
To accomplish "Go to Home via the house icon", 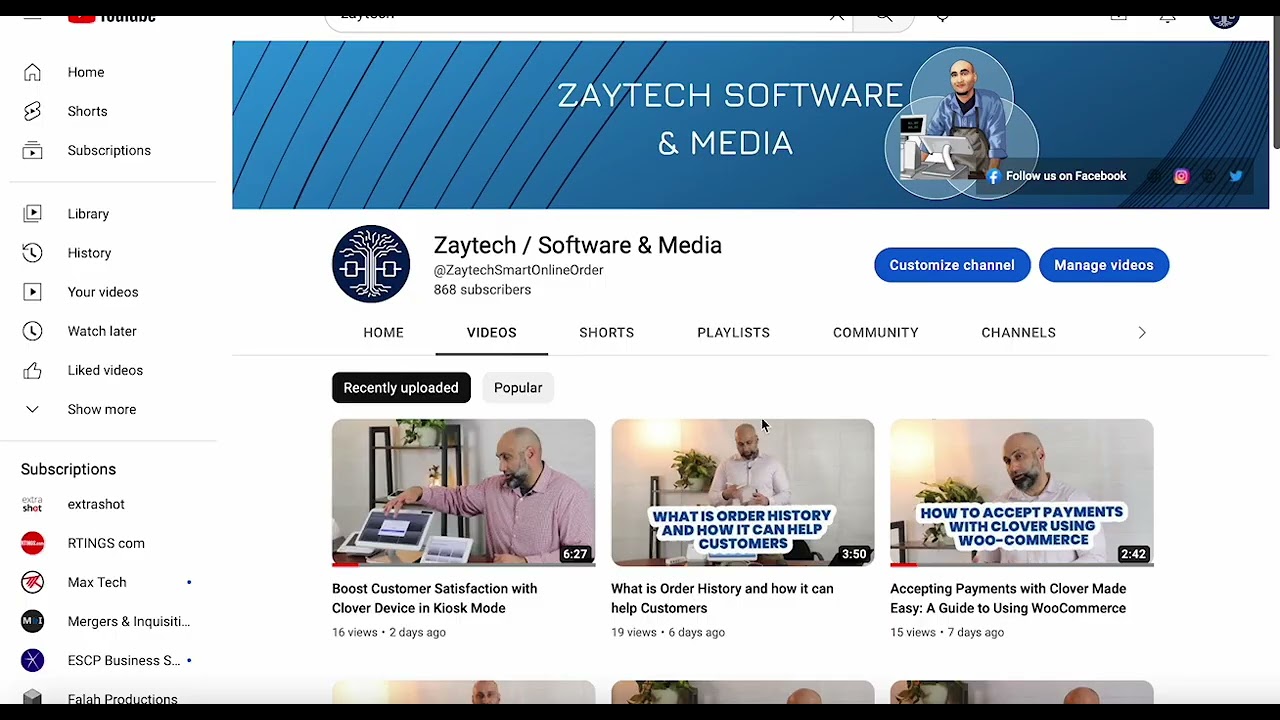I will tap(32, 72).
